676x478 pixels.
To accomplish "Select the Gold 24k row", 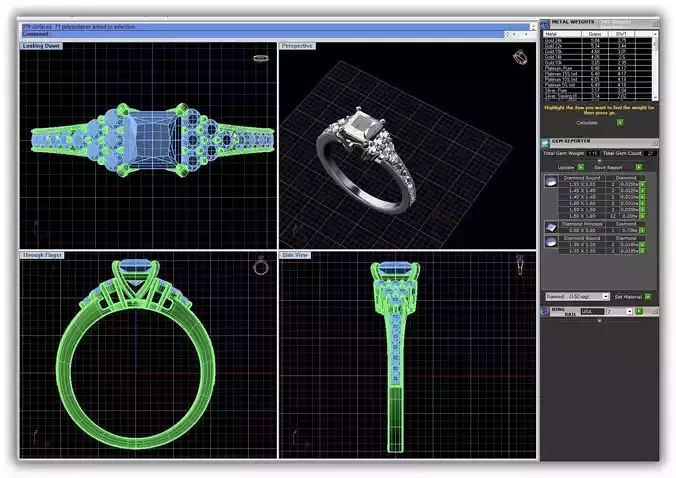I will coord(597,40).
